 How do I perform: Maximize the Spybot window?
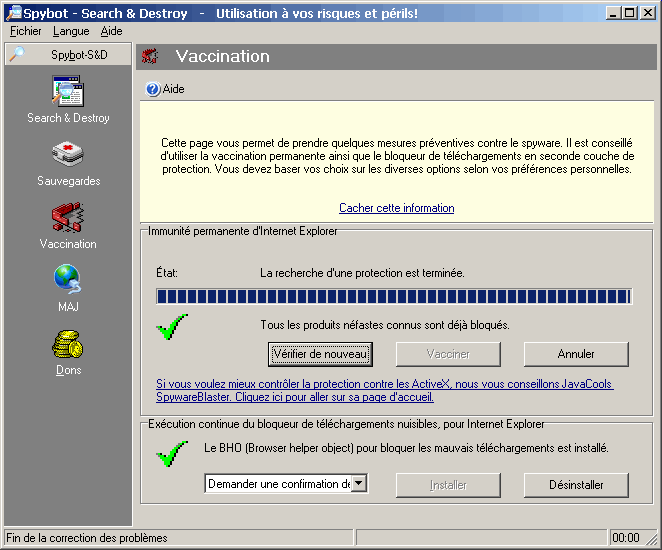[x=629, y=13]
